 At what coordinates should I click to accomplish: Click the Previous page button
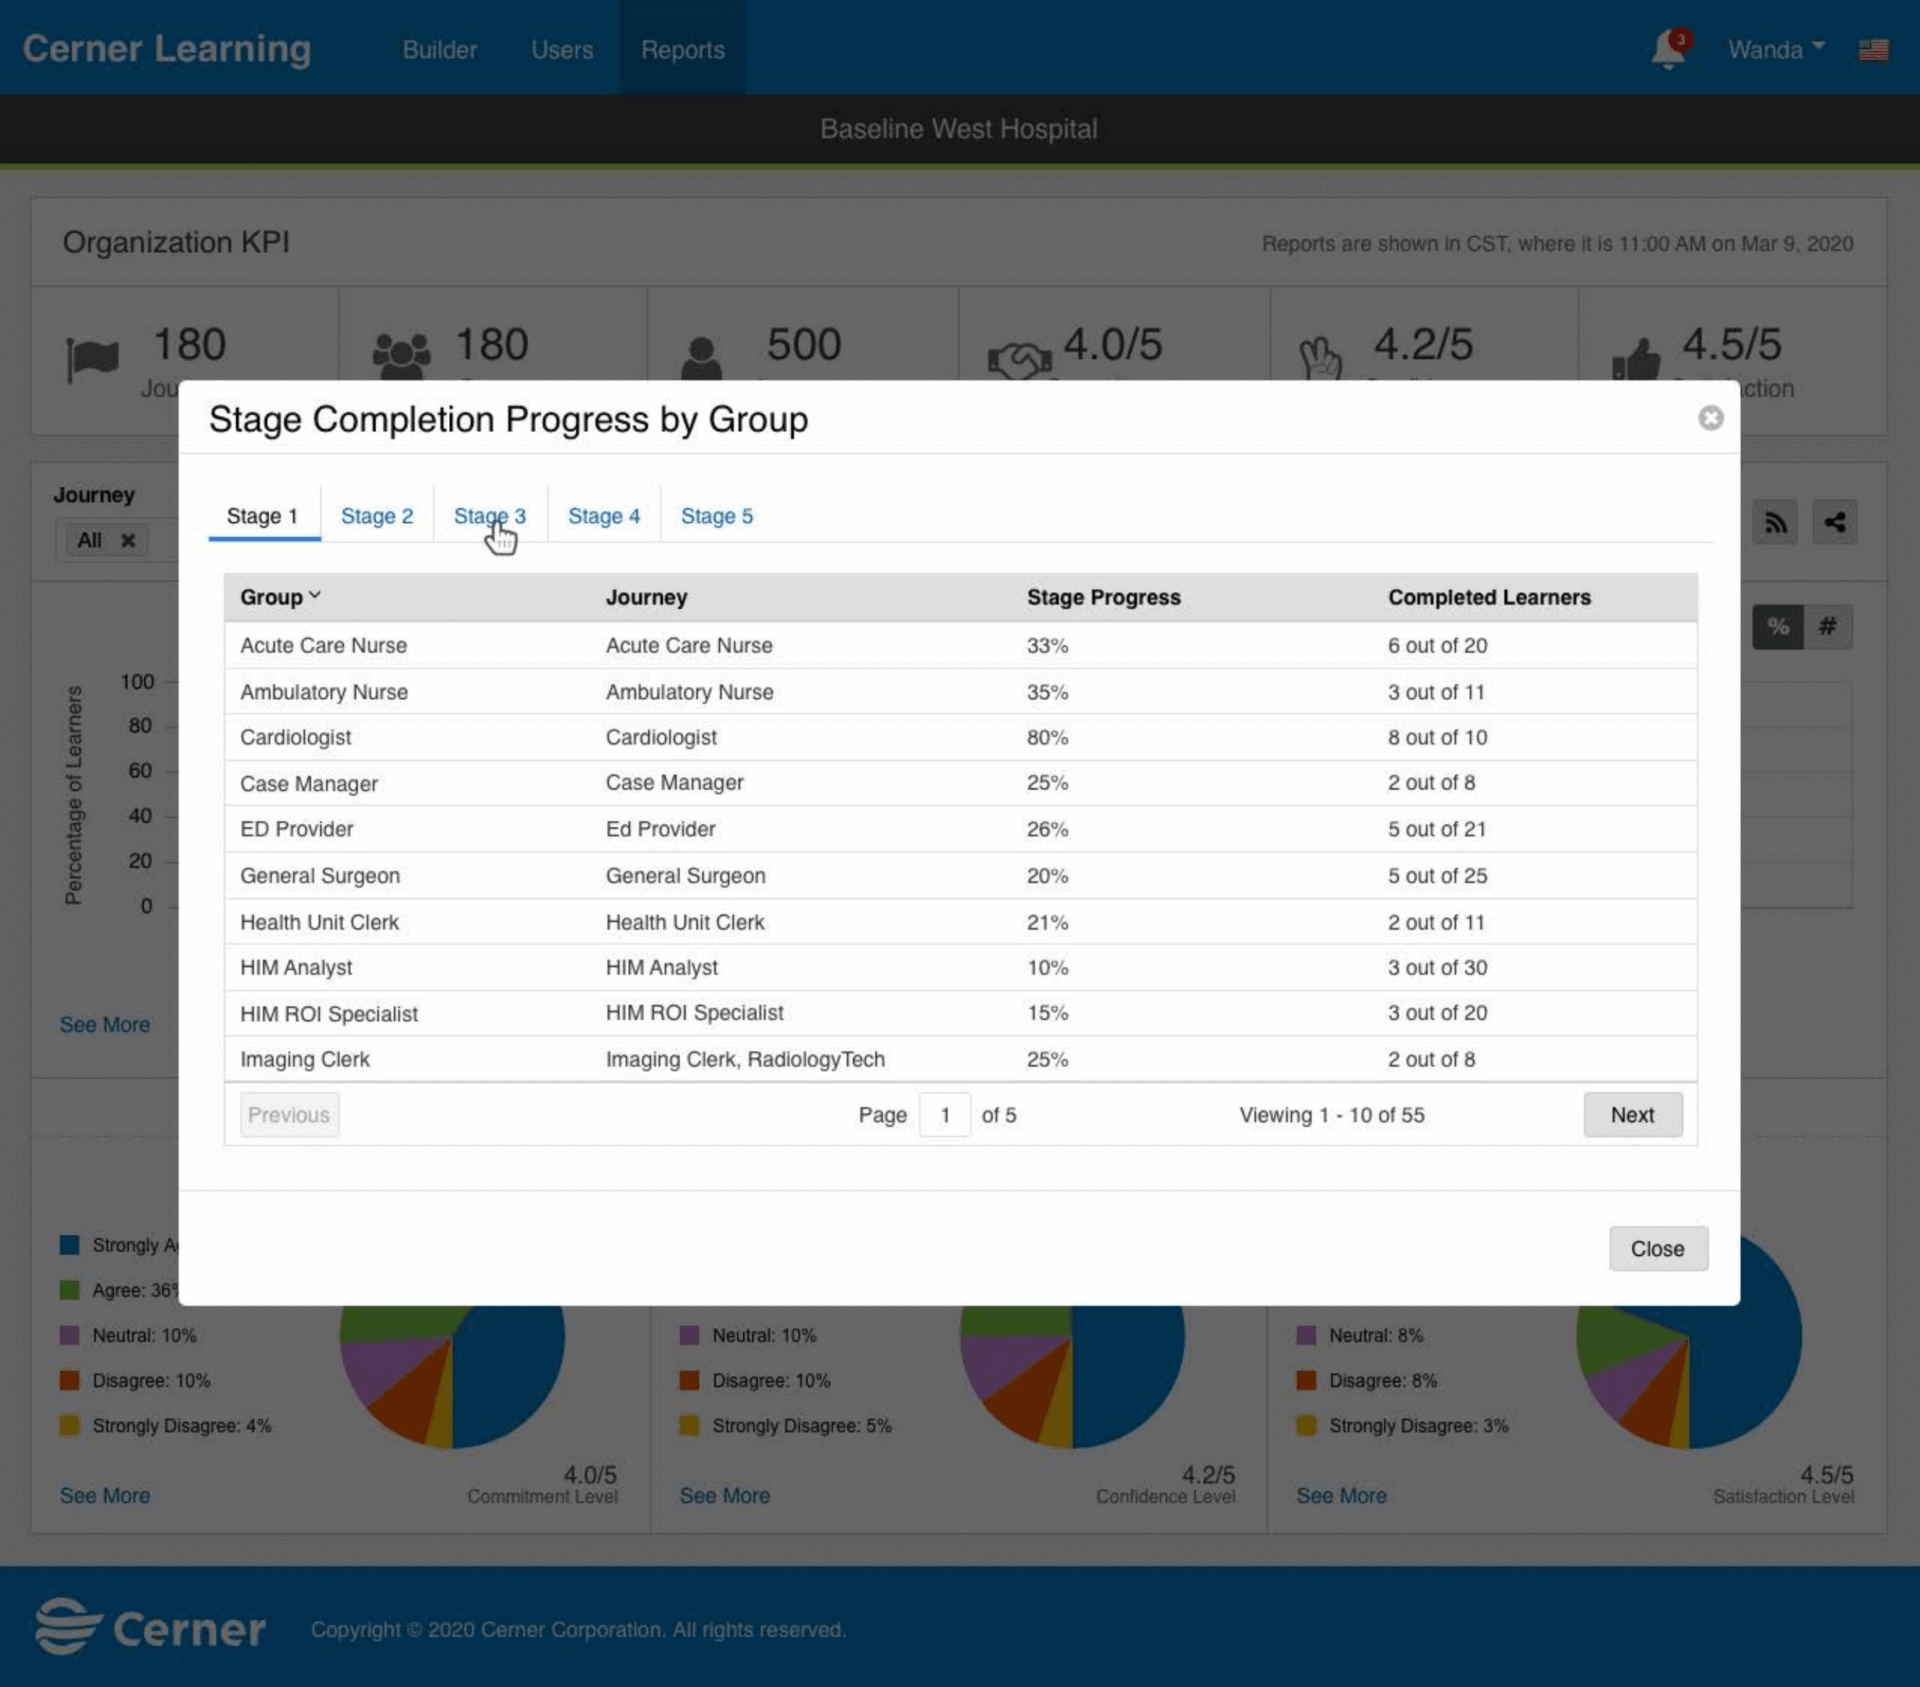pyautogui.click(x=289, y=1115)
